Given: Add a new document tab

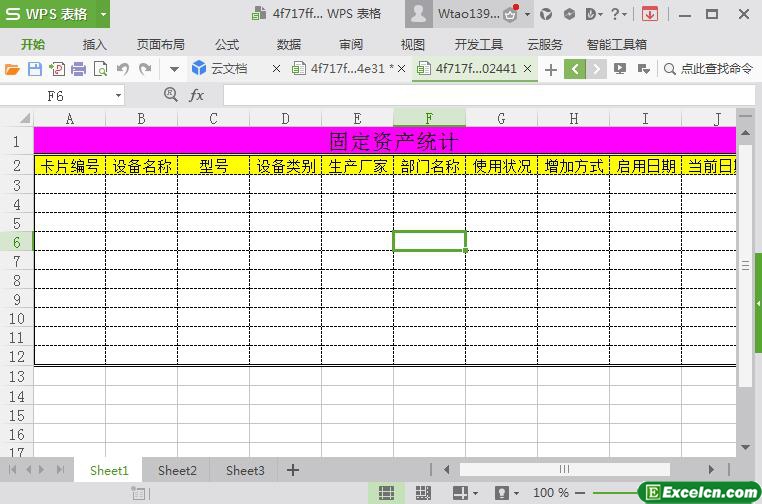Looking at the screenshot, I should (551, 70).
